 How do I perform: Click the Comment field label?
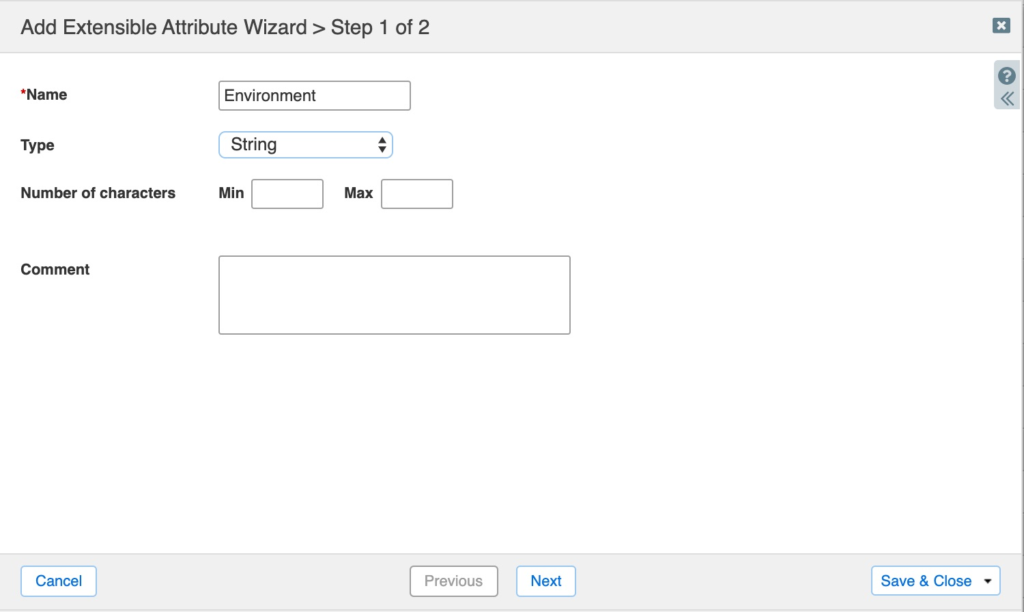(55, 269)
